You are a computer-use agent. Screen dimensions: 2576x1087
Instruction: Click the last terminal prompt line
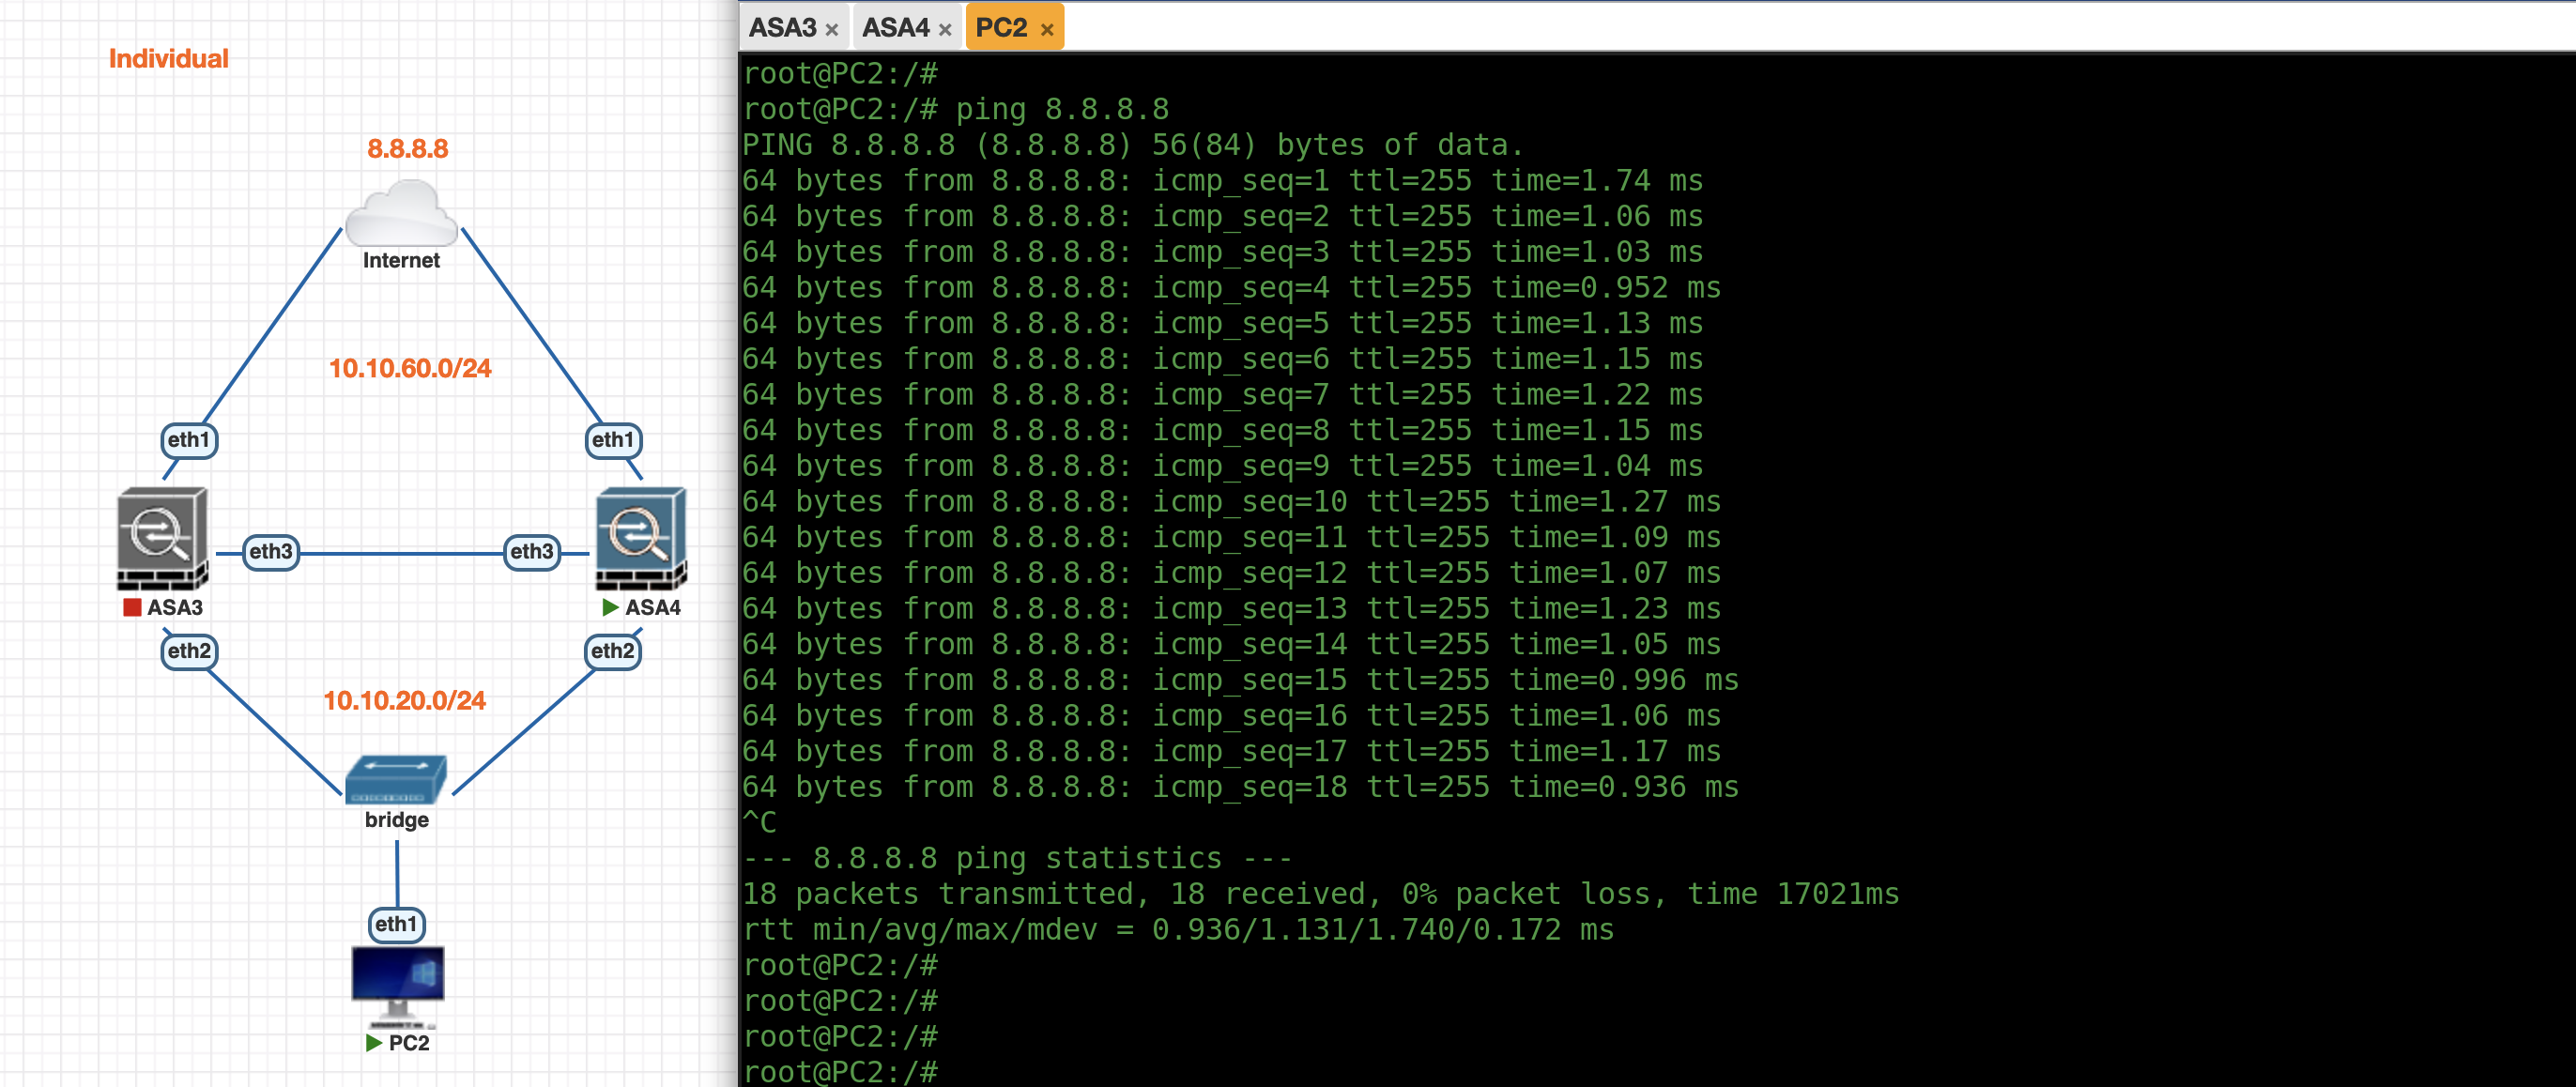pos(841,1071)
